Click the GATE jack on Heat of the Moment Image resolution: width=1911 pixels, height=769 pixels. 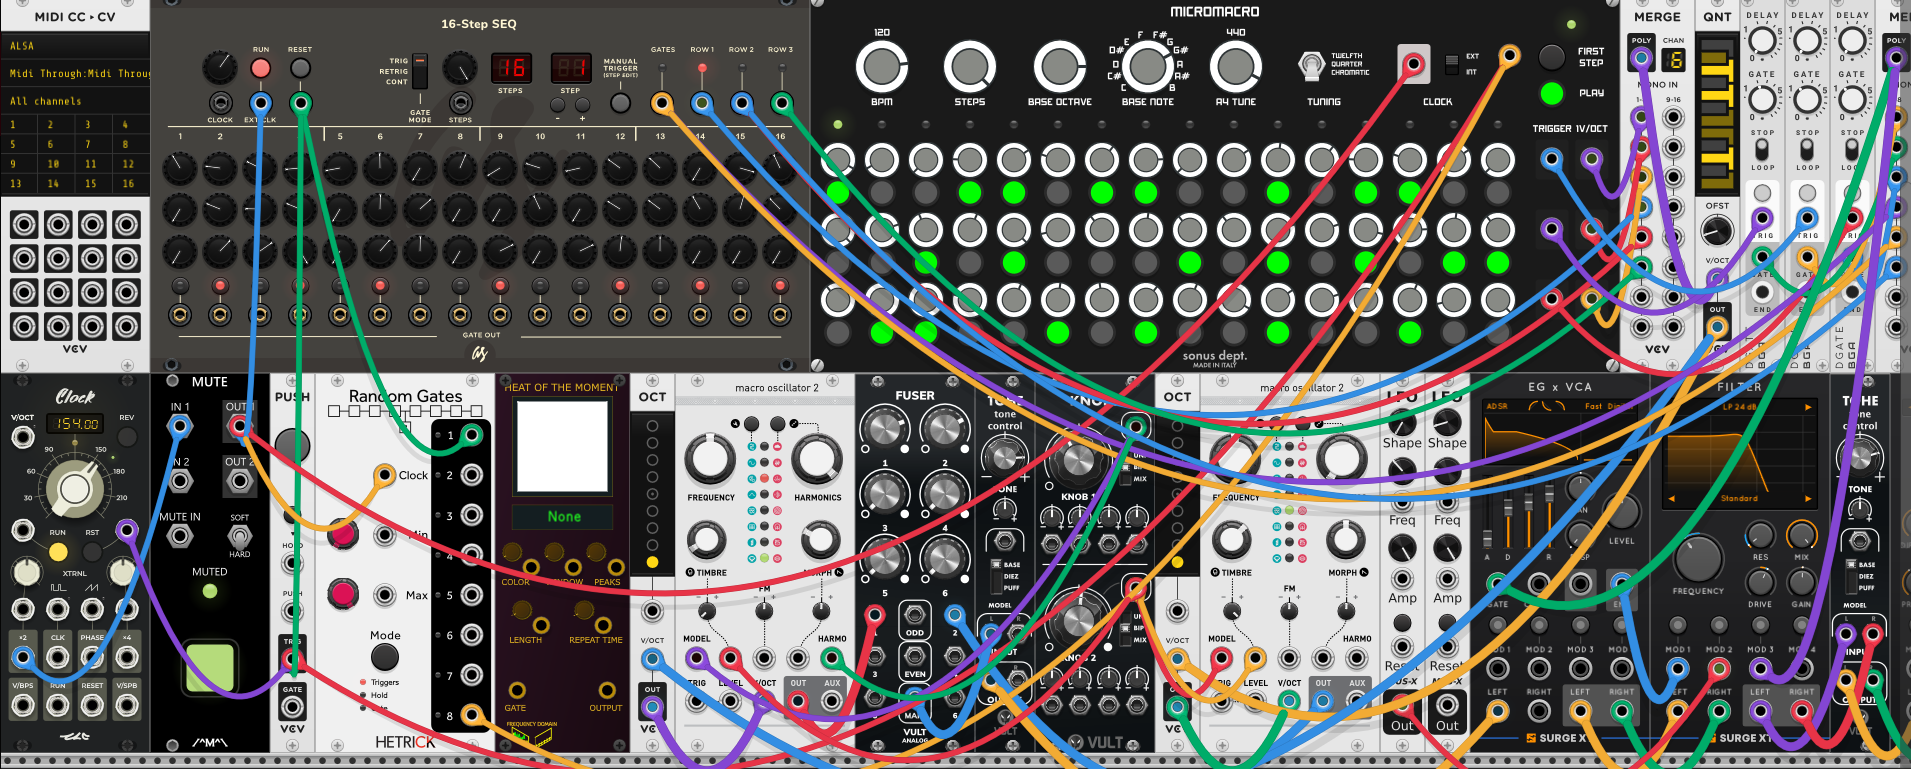click(x=517, y=690)
